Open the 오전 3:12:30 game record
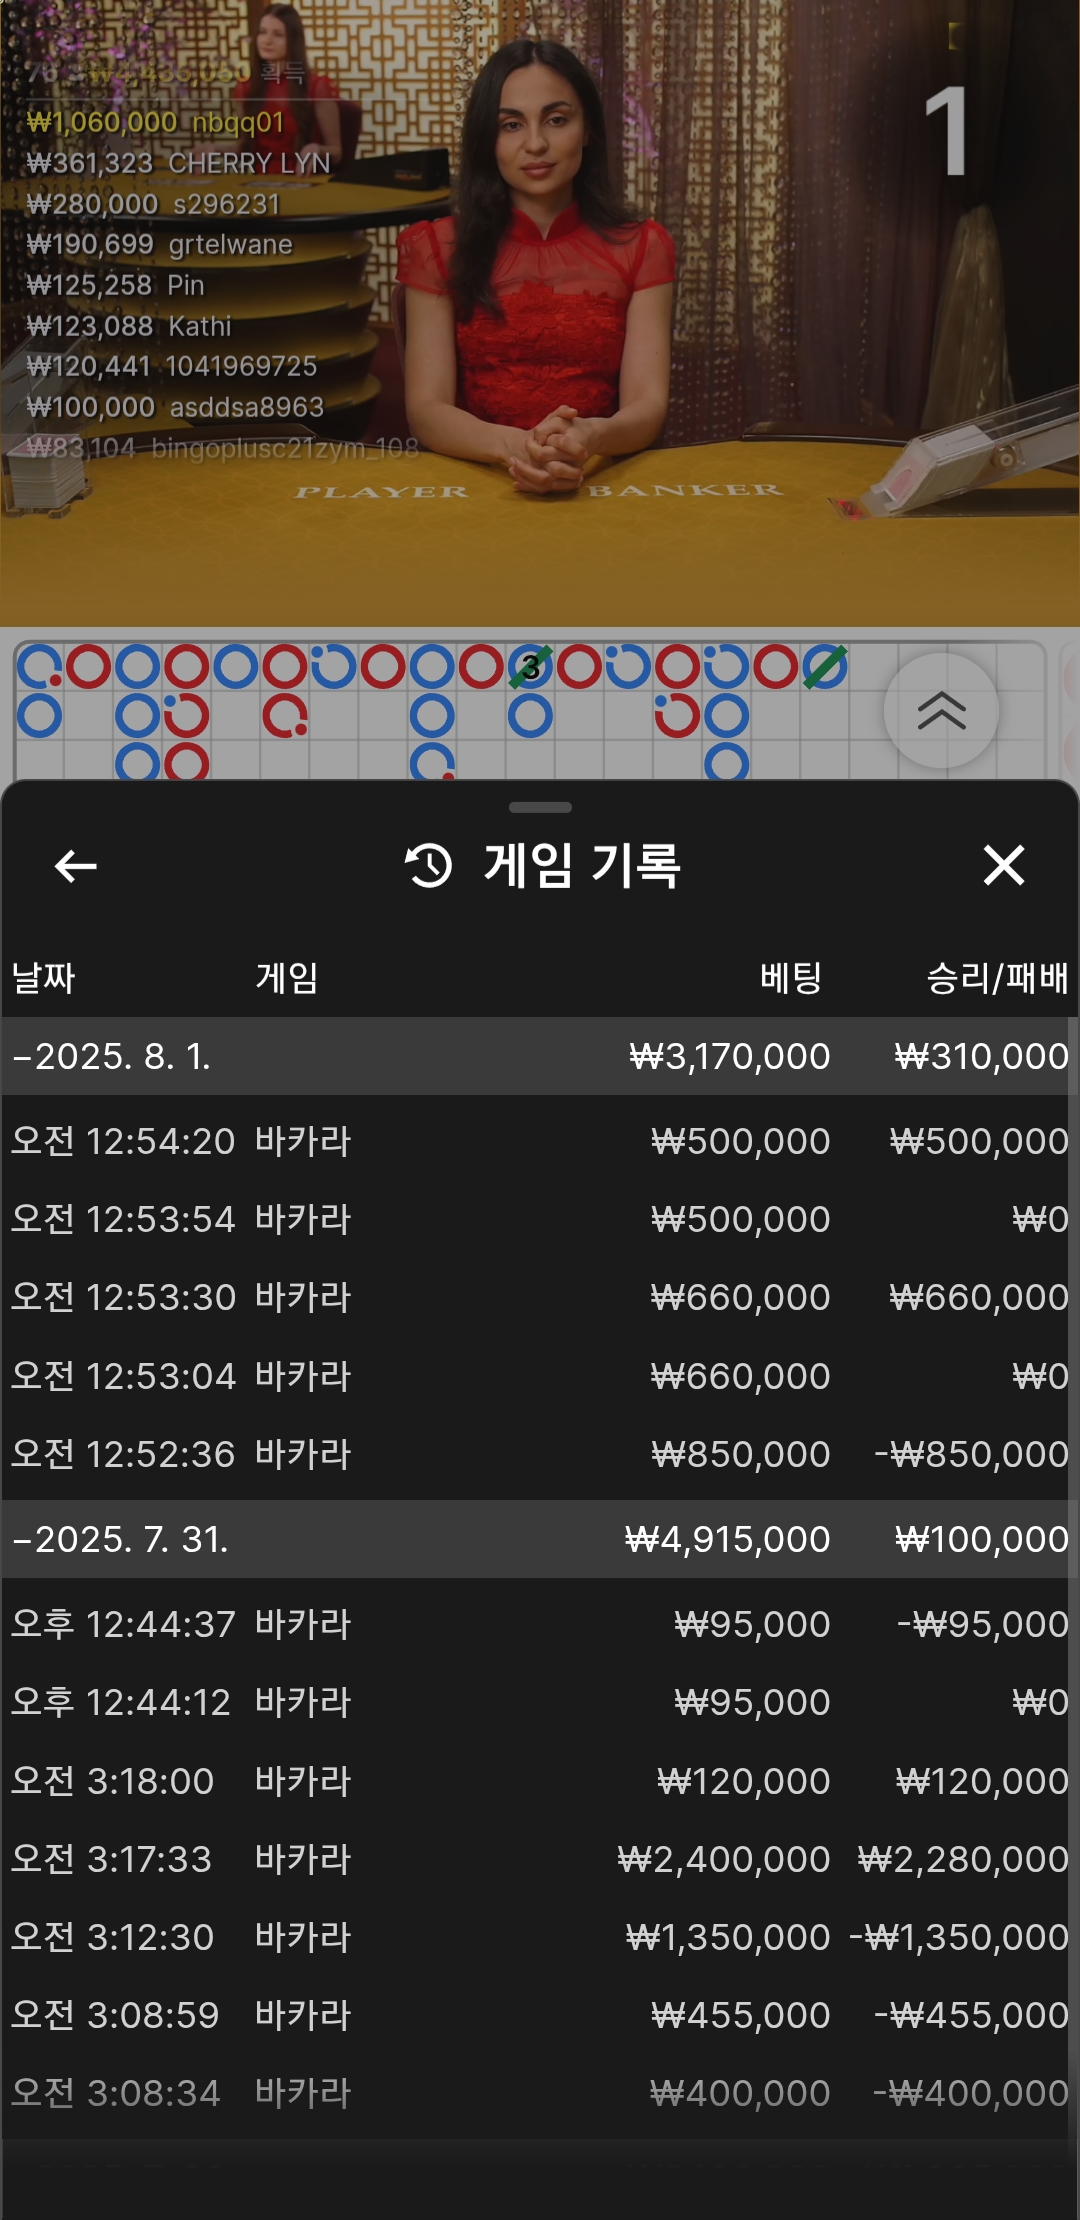 (540, 1937)
